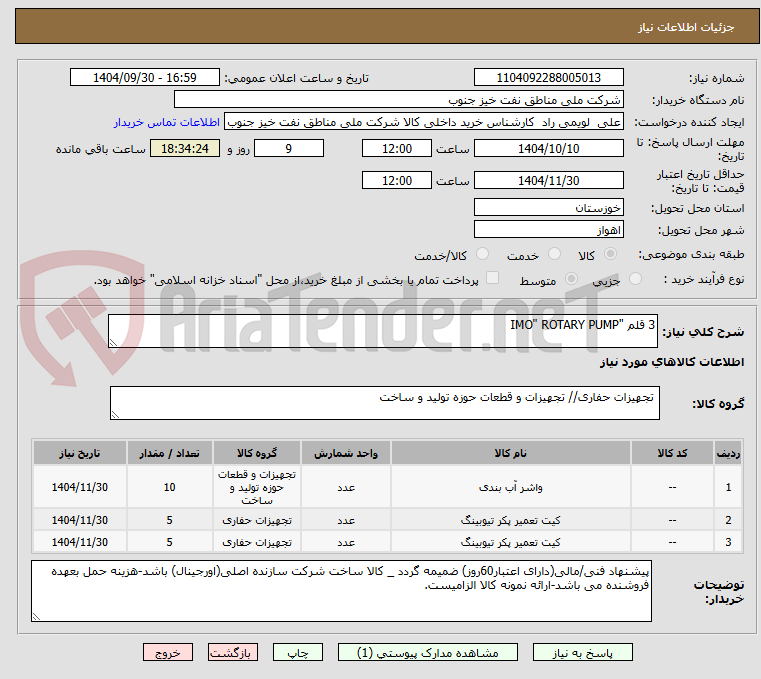The width and height of the screenshot is (761, 679).
Task: Click the چاپ print button
Action: tap(298, 653)
